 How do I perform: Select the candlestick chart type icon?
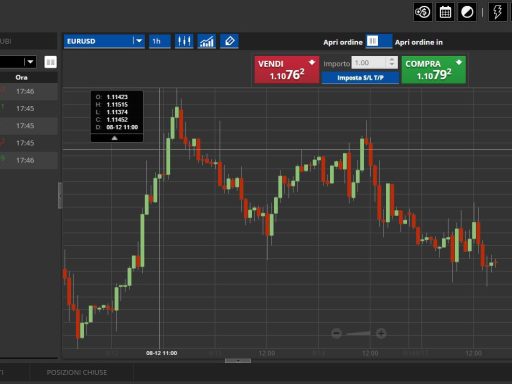coord(184,41)
